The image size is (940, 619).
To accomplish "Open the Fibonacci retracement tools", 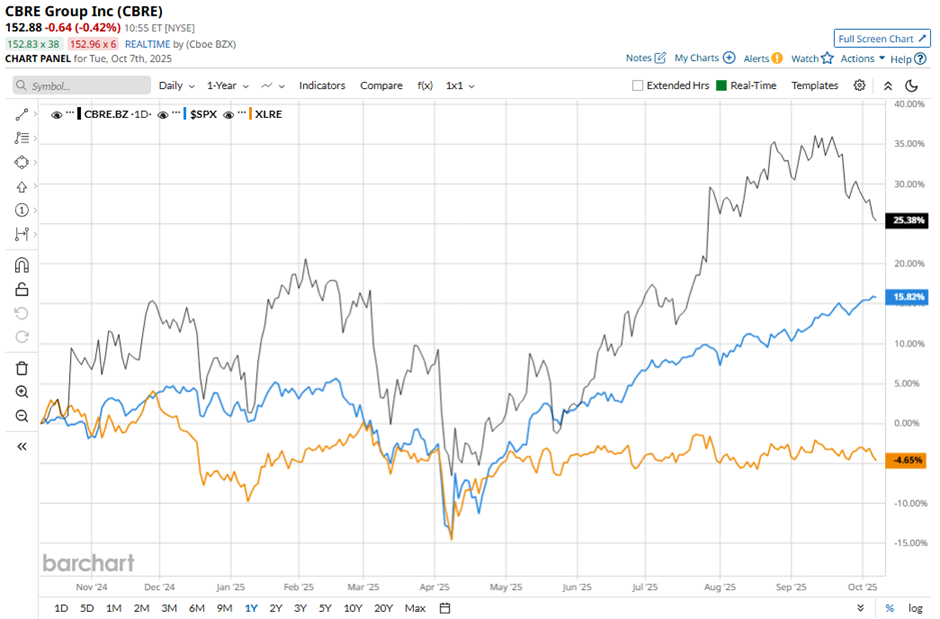I will 22,138.
